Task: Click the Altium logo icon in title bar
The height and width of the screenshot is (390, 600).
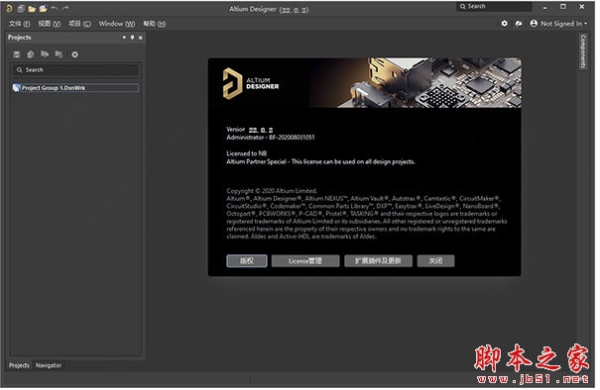Action: [9, 8]
